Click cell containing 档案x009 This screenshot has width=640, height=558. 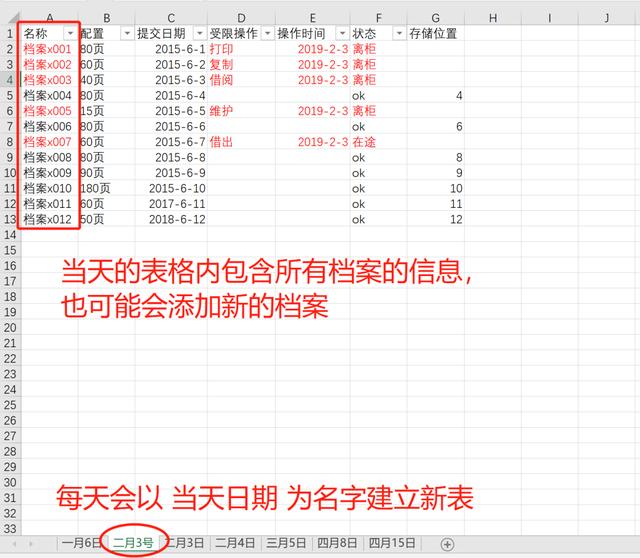click(x=49, y=173)
